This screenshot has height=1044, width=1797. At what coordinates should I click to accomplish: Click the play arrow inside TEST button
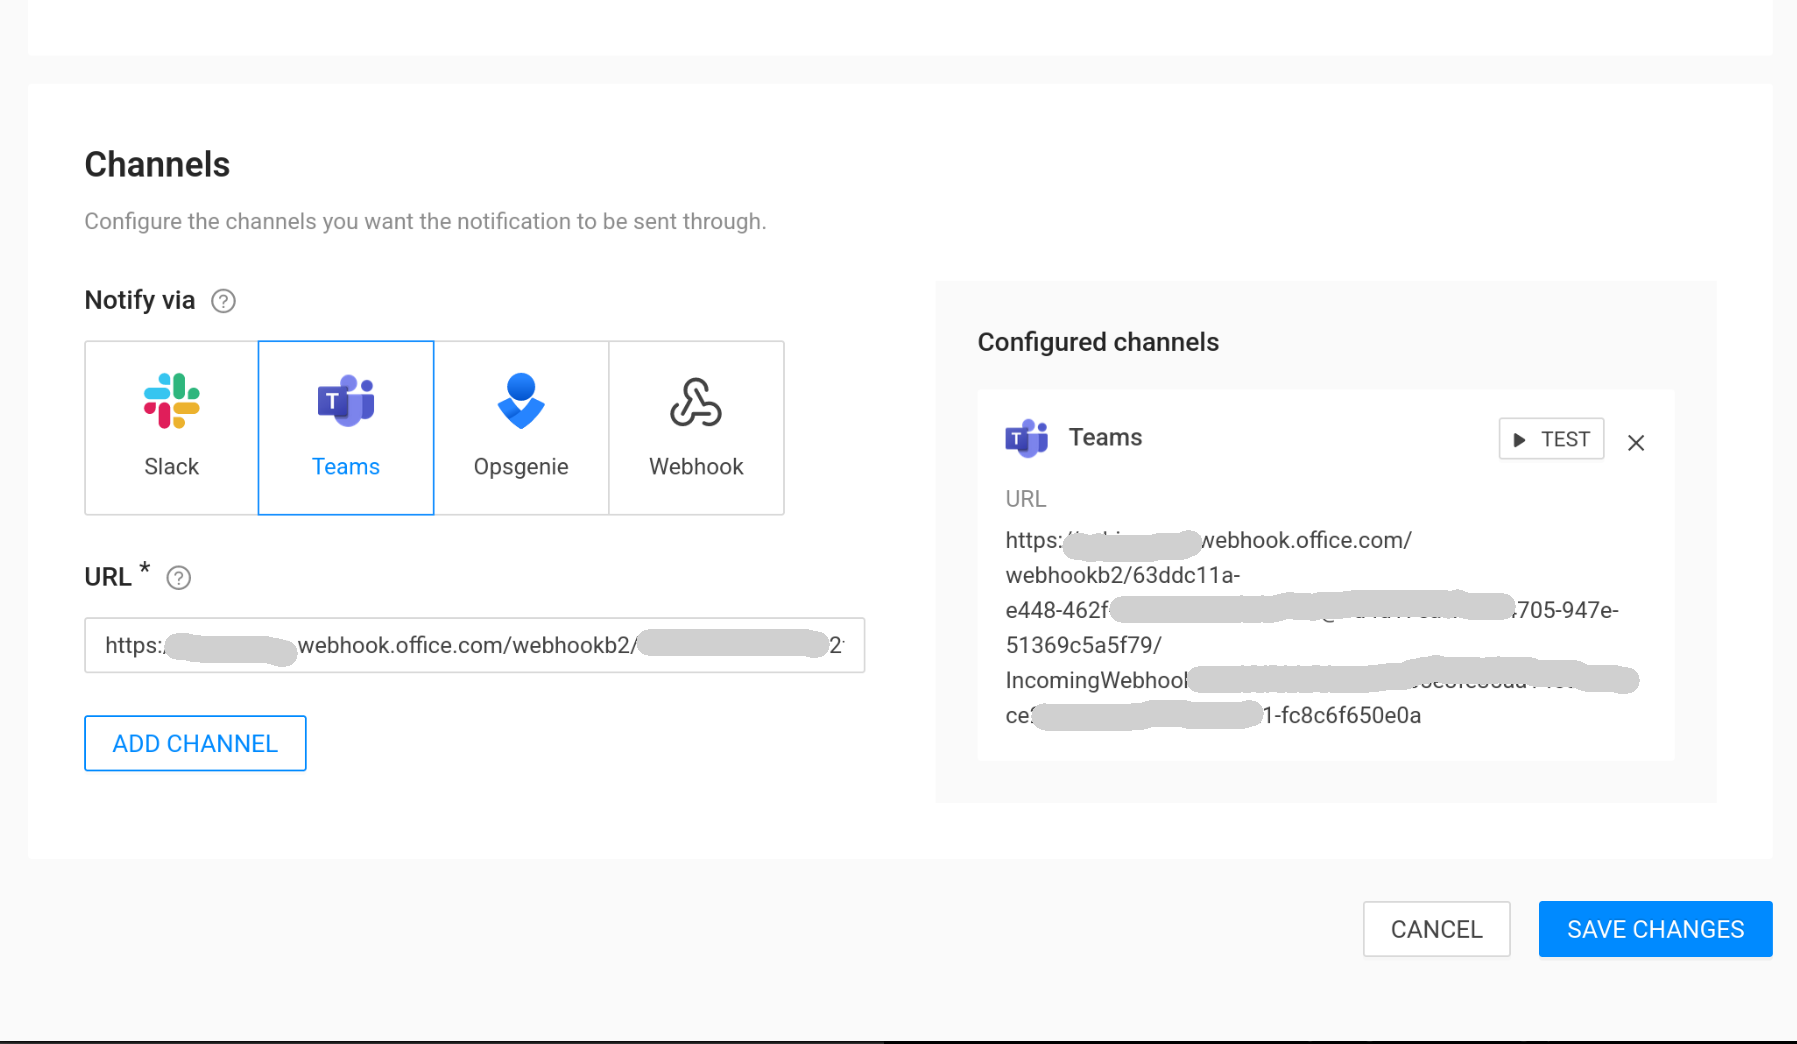[x=1519, y=439]
